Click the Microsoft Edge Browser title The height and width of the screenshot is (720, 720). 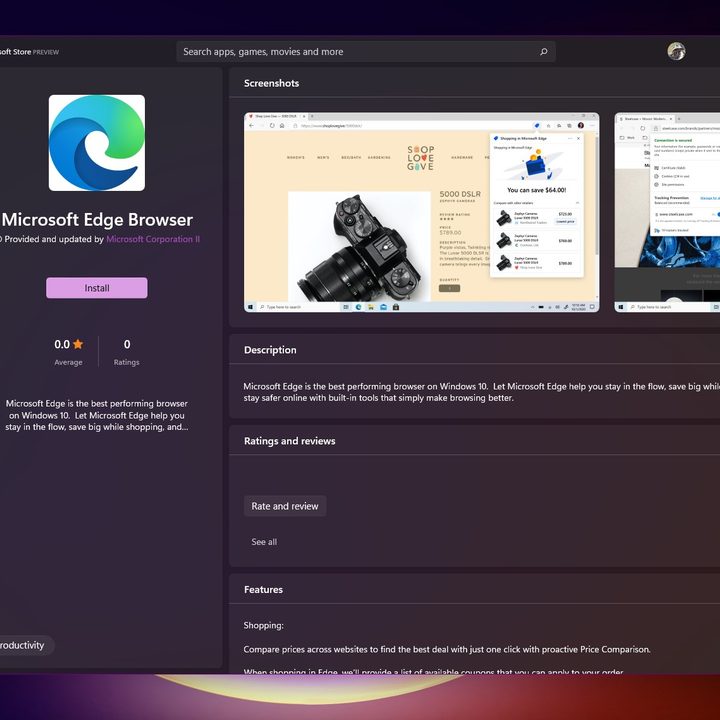click(x=97, y=219)
